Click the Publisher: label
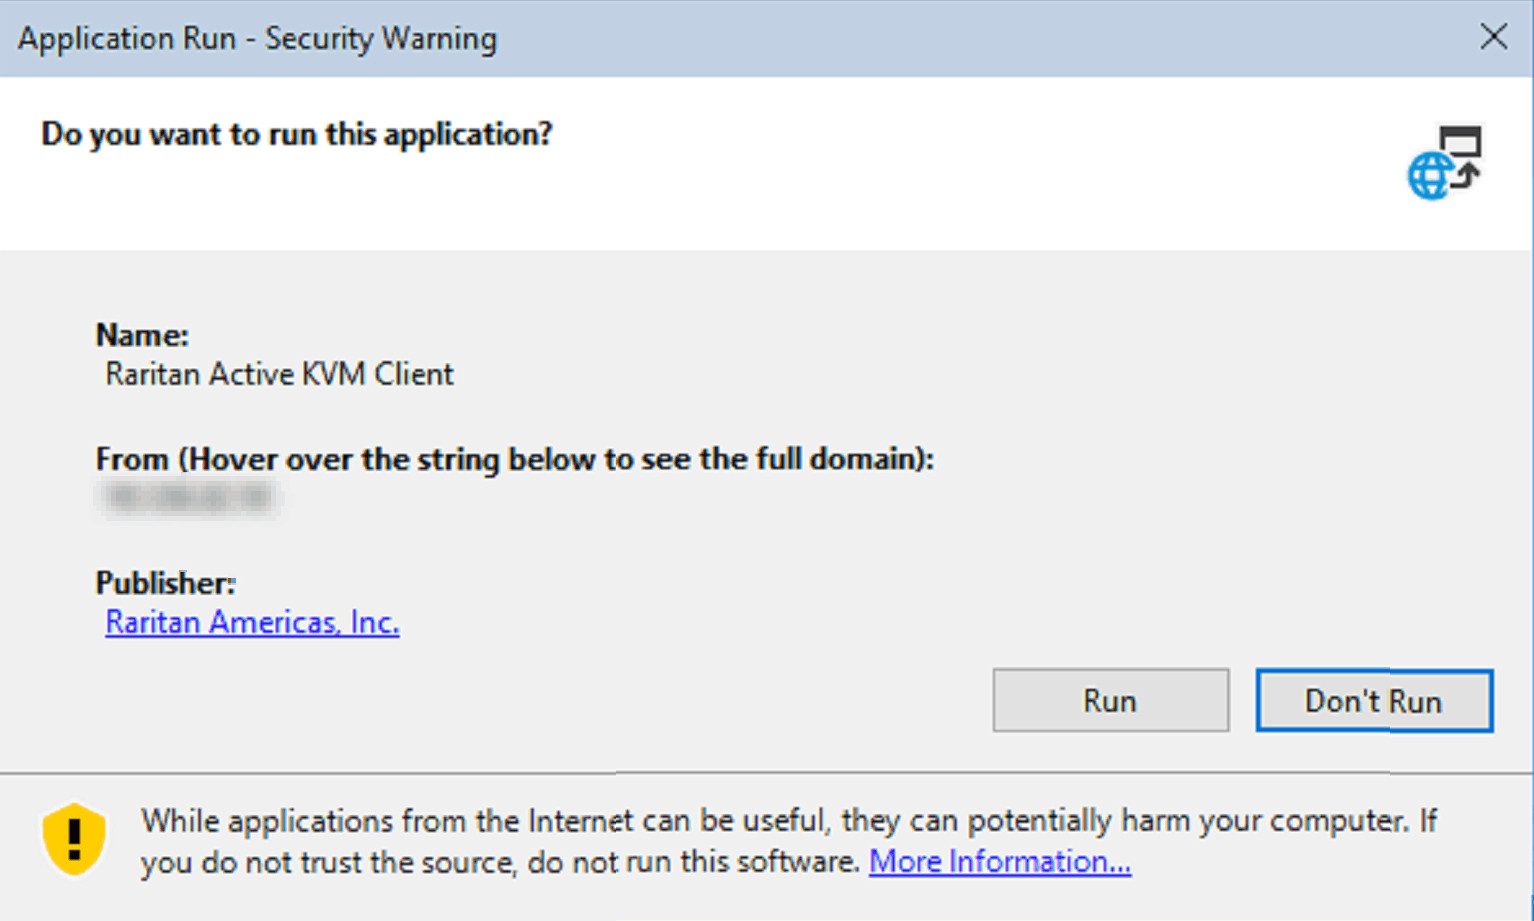The image size is (1534, 921). 165,583
